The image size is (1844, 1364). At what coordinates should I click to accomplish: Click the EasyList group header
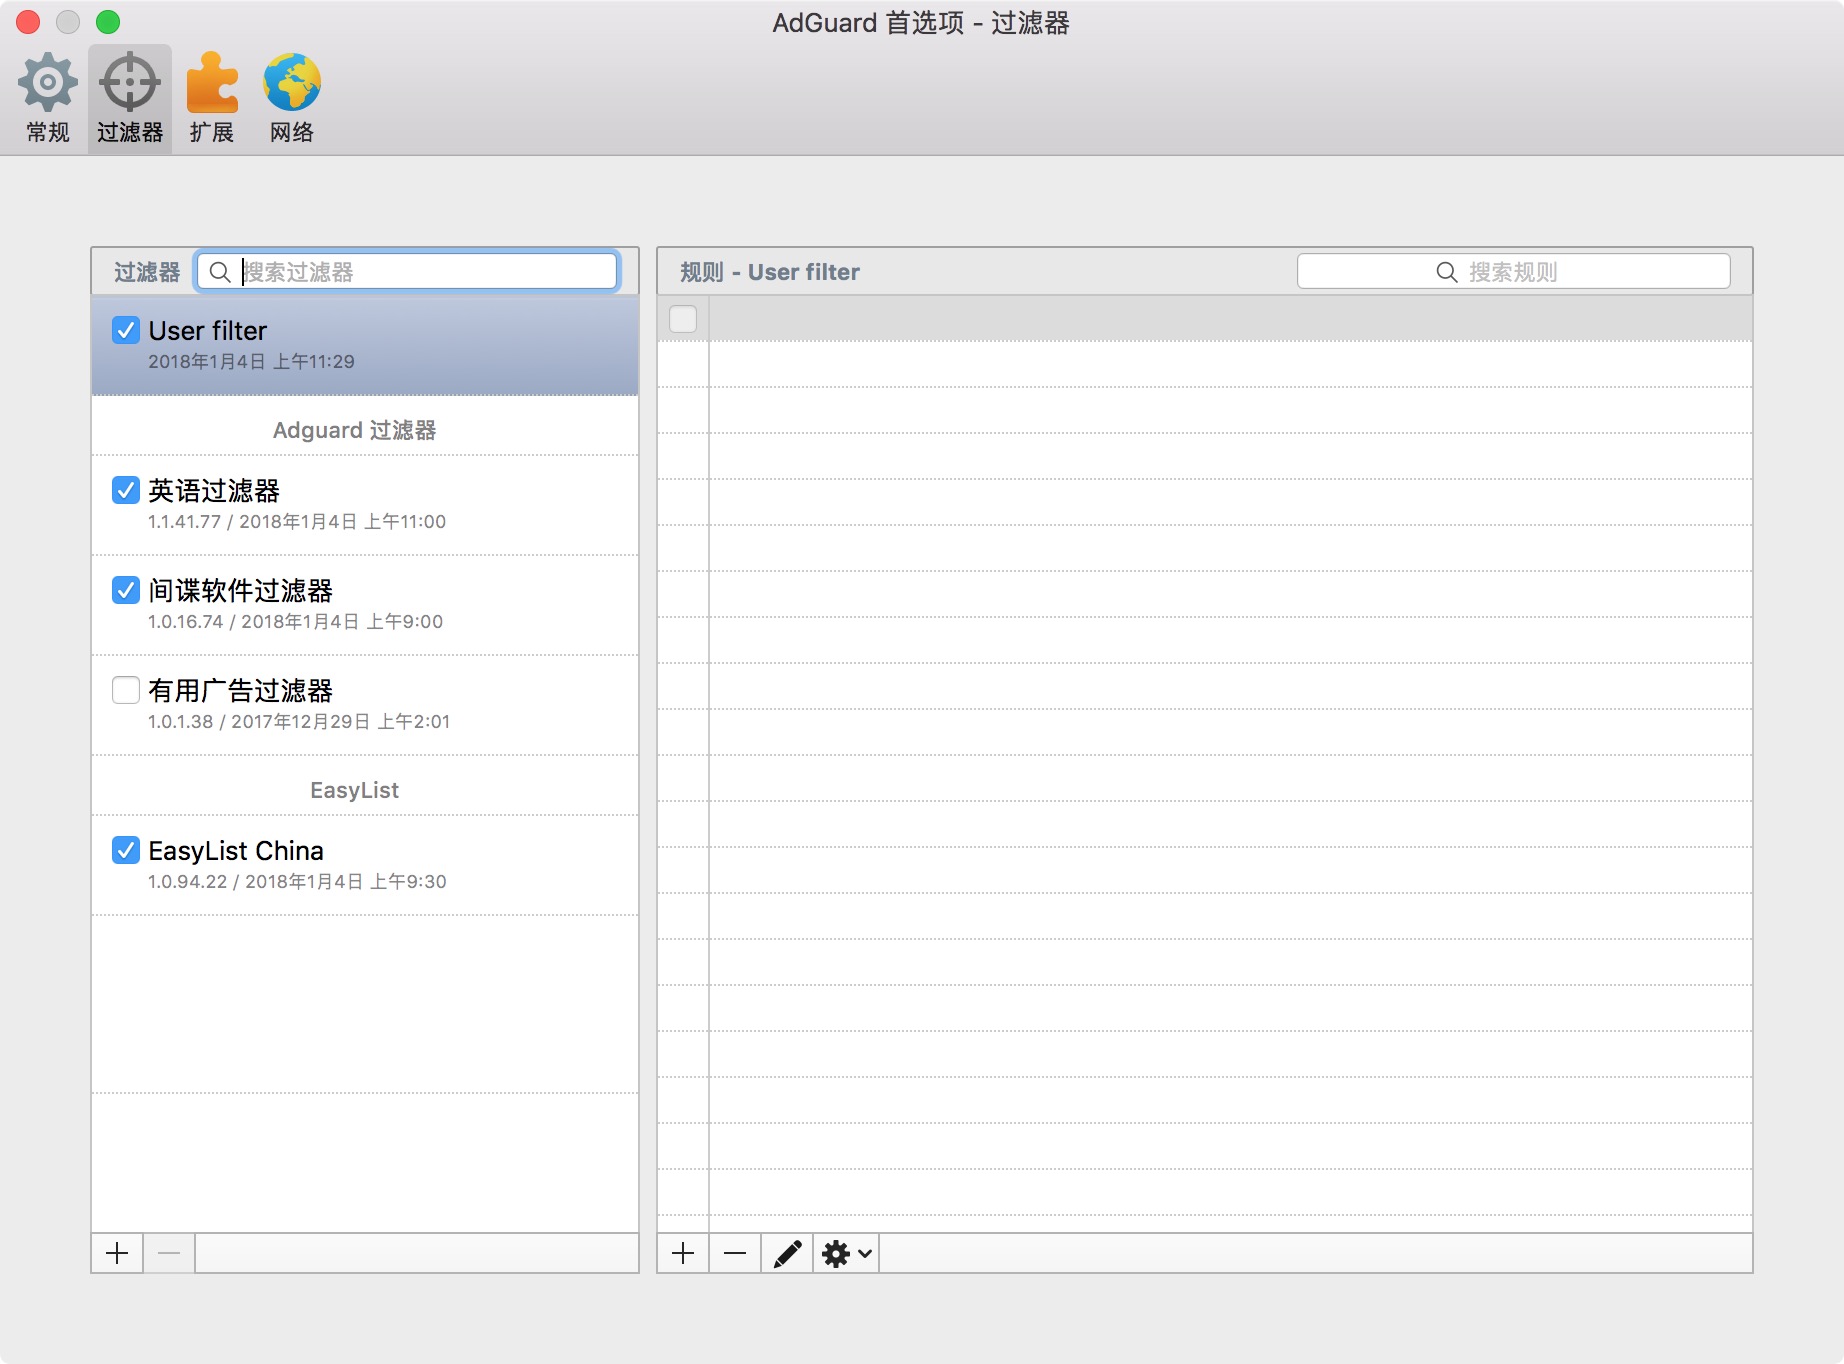coord(354,790)
